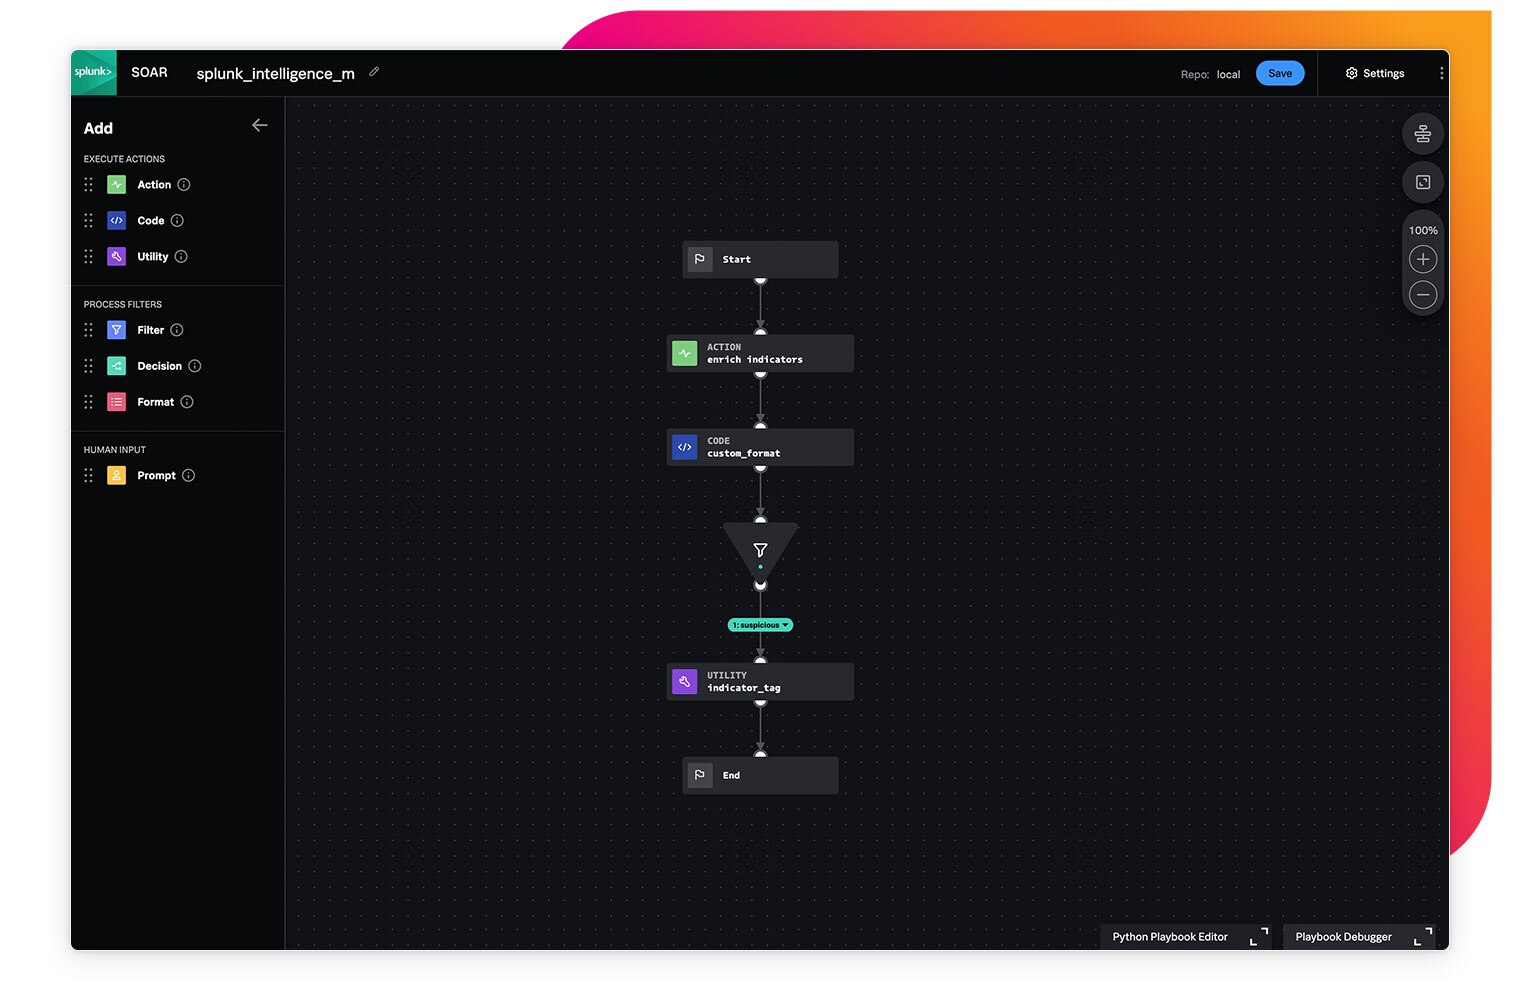Select the Filter funnel icon under Process Filters
This screenshot has width=1520, height=1000.
click(x=116, y=329)
